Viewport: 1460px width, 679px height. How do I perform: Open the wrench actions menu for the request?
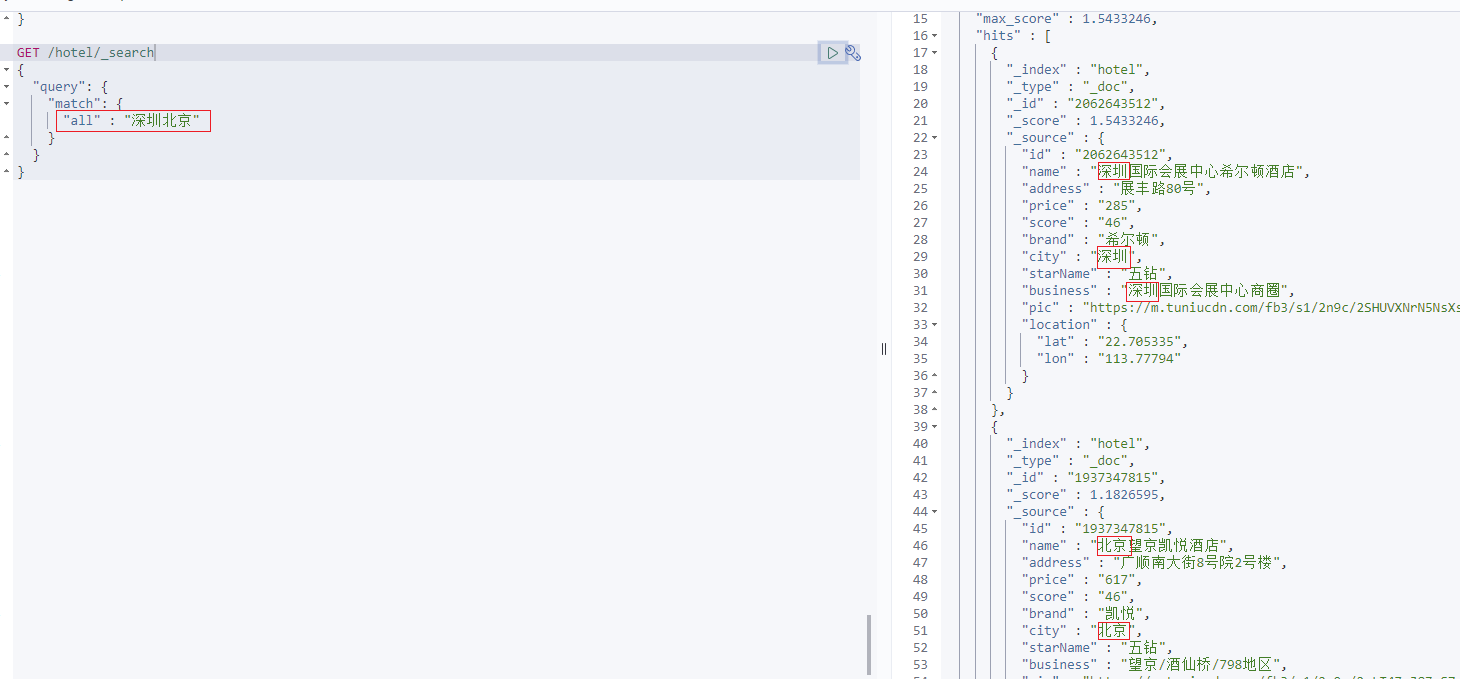coord(853,53)
